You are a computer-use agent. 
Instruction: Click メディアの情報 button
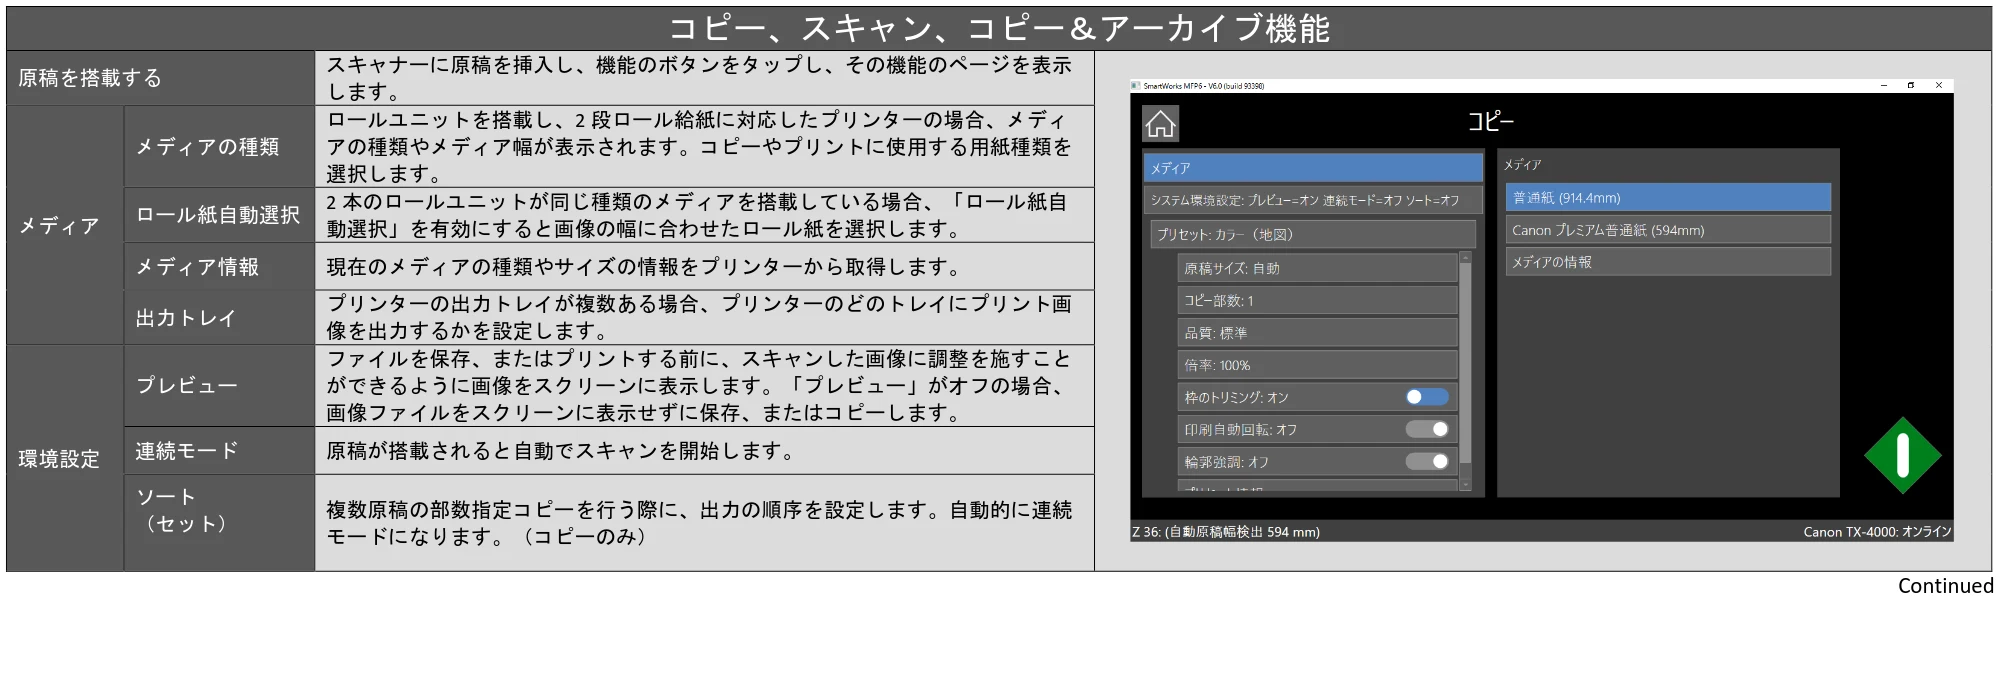(1668, 262)
